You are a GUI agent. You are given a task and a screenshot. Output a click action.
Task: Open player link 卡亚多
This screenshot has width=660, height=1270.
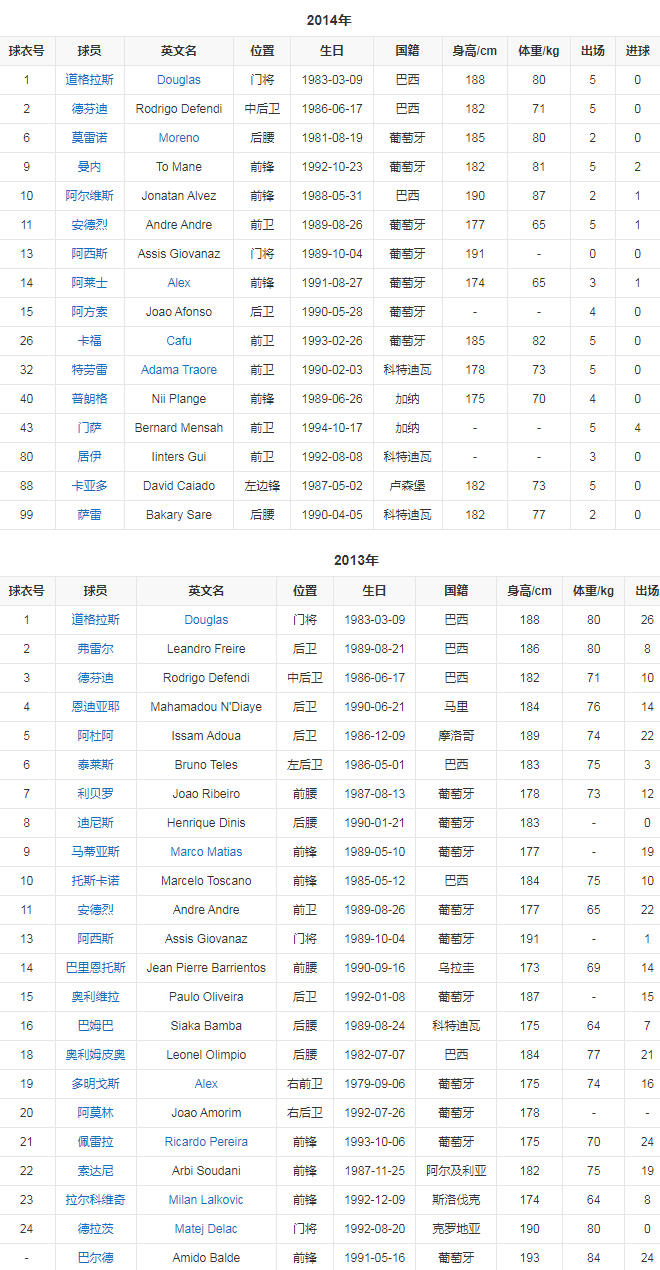(90, 486)
